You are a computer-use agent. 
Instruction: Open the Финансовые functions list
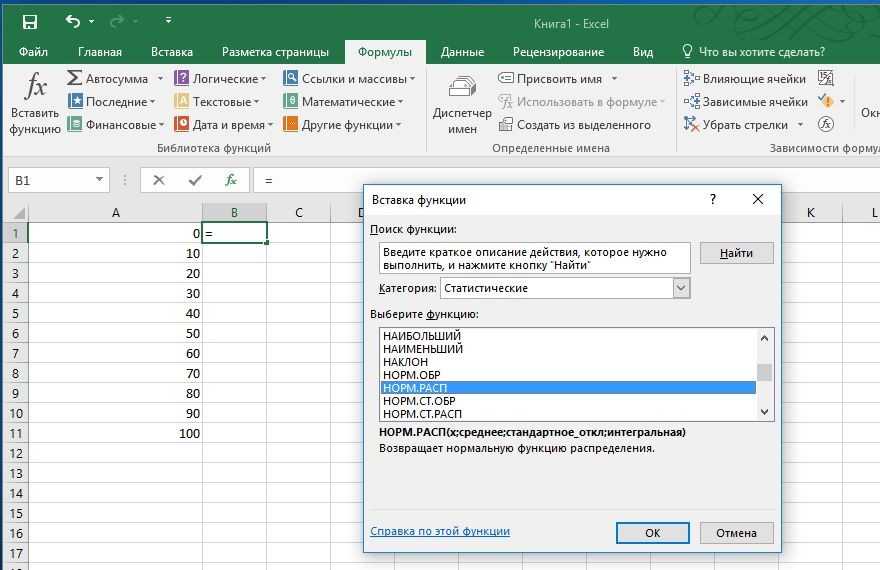115,125
